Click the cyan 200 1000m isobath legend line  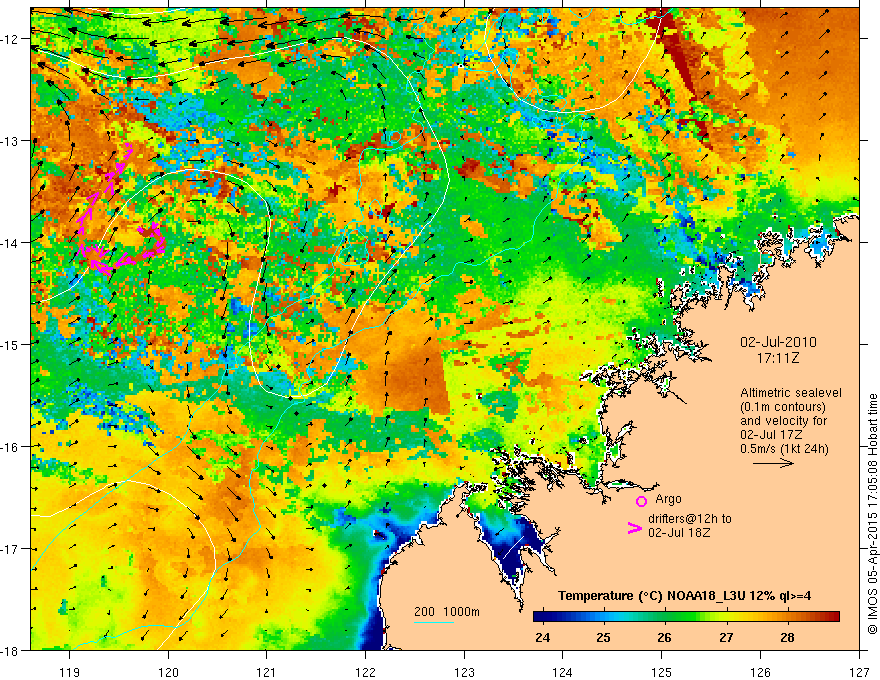pyautogui.click(x=434, y=622)
